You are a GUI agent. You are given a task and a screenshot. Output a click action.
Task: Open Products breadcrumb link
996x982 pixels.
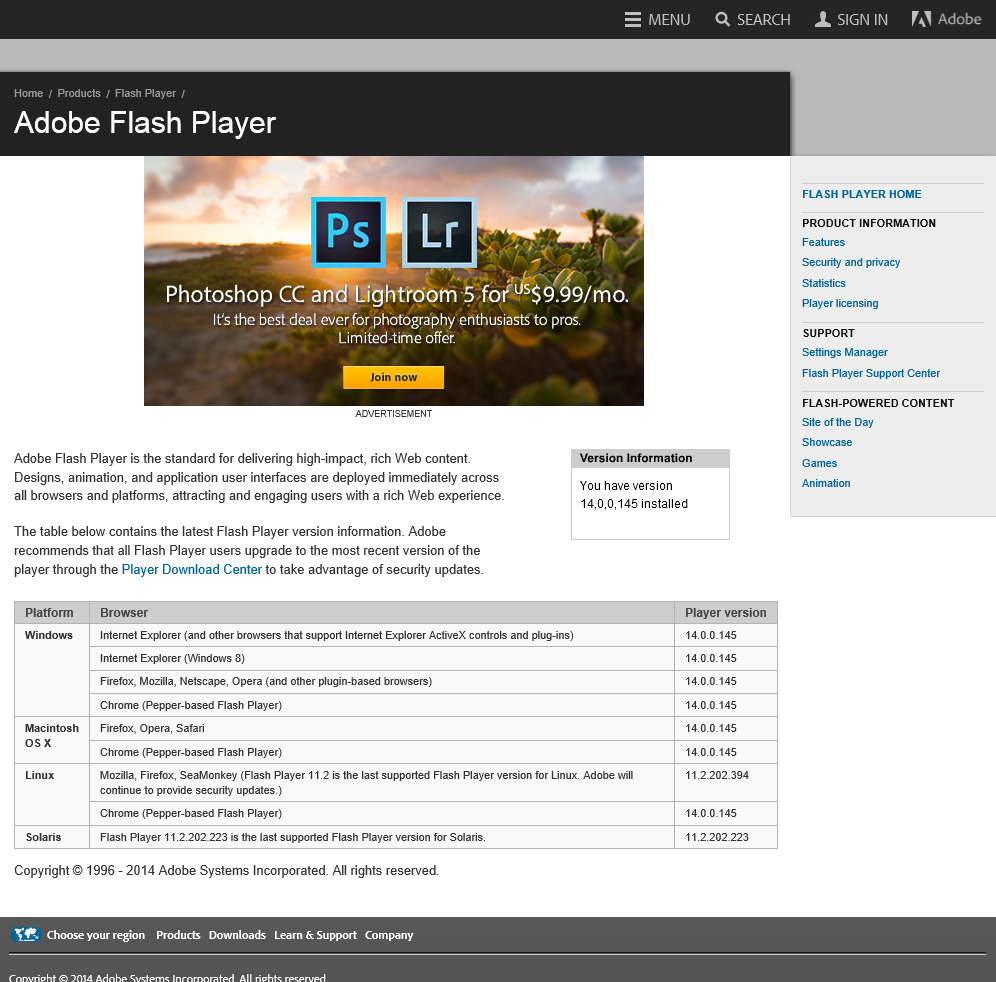(79, 93)
